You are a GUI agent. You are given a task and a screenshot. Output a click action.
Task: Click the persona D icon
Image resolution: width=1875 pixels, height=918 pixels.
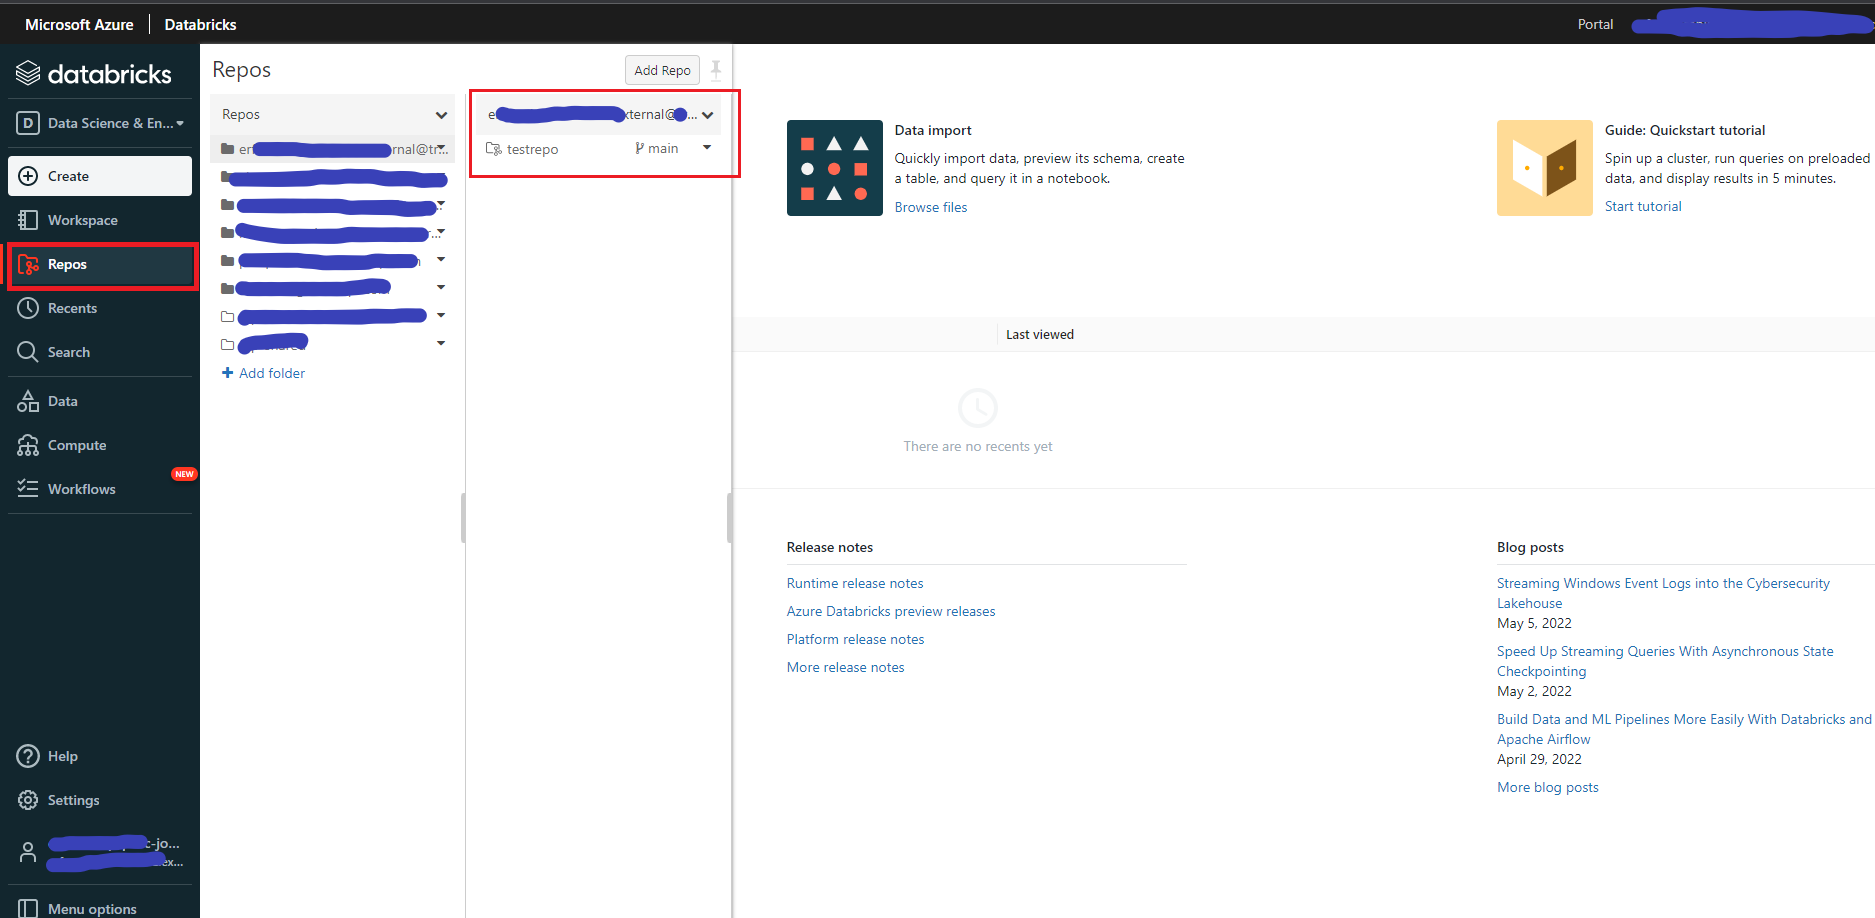[x=28, y=123]
